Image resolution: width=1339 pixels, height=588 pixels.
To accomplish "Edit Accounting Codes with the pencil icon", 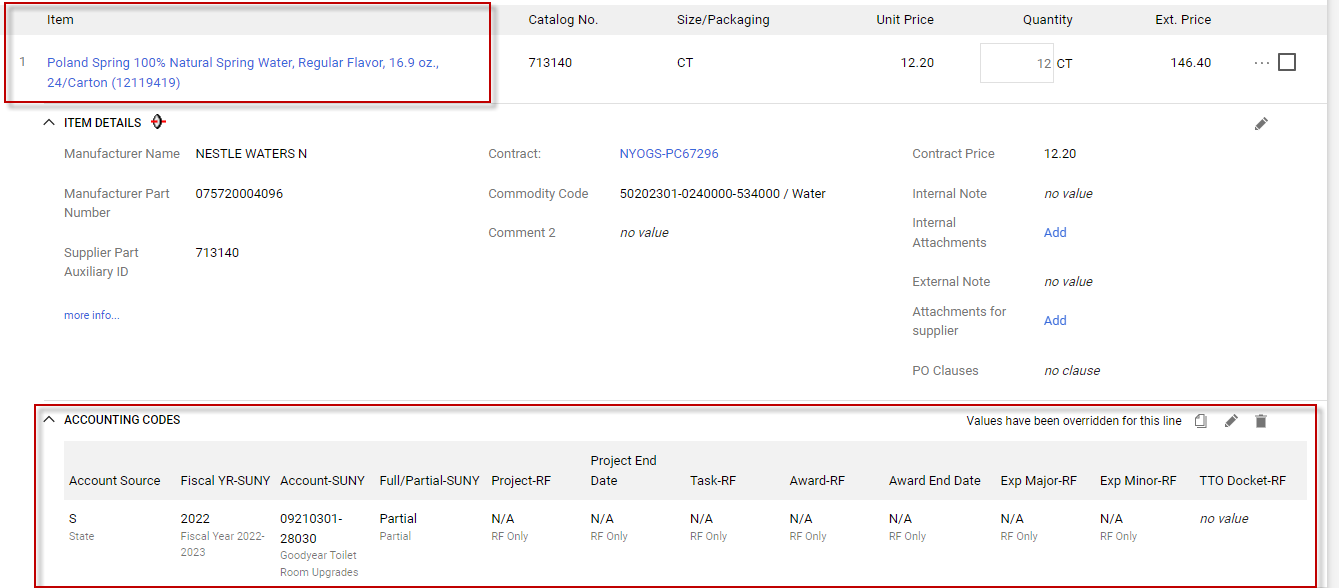I will point(1231,421).
